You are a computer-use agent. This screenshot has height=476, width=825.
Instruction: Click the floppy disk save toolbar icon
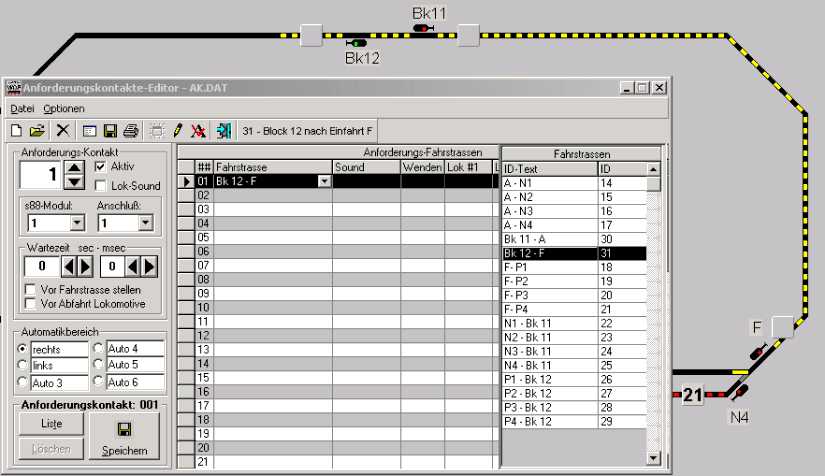(110, 130)
